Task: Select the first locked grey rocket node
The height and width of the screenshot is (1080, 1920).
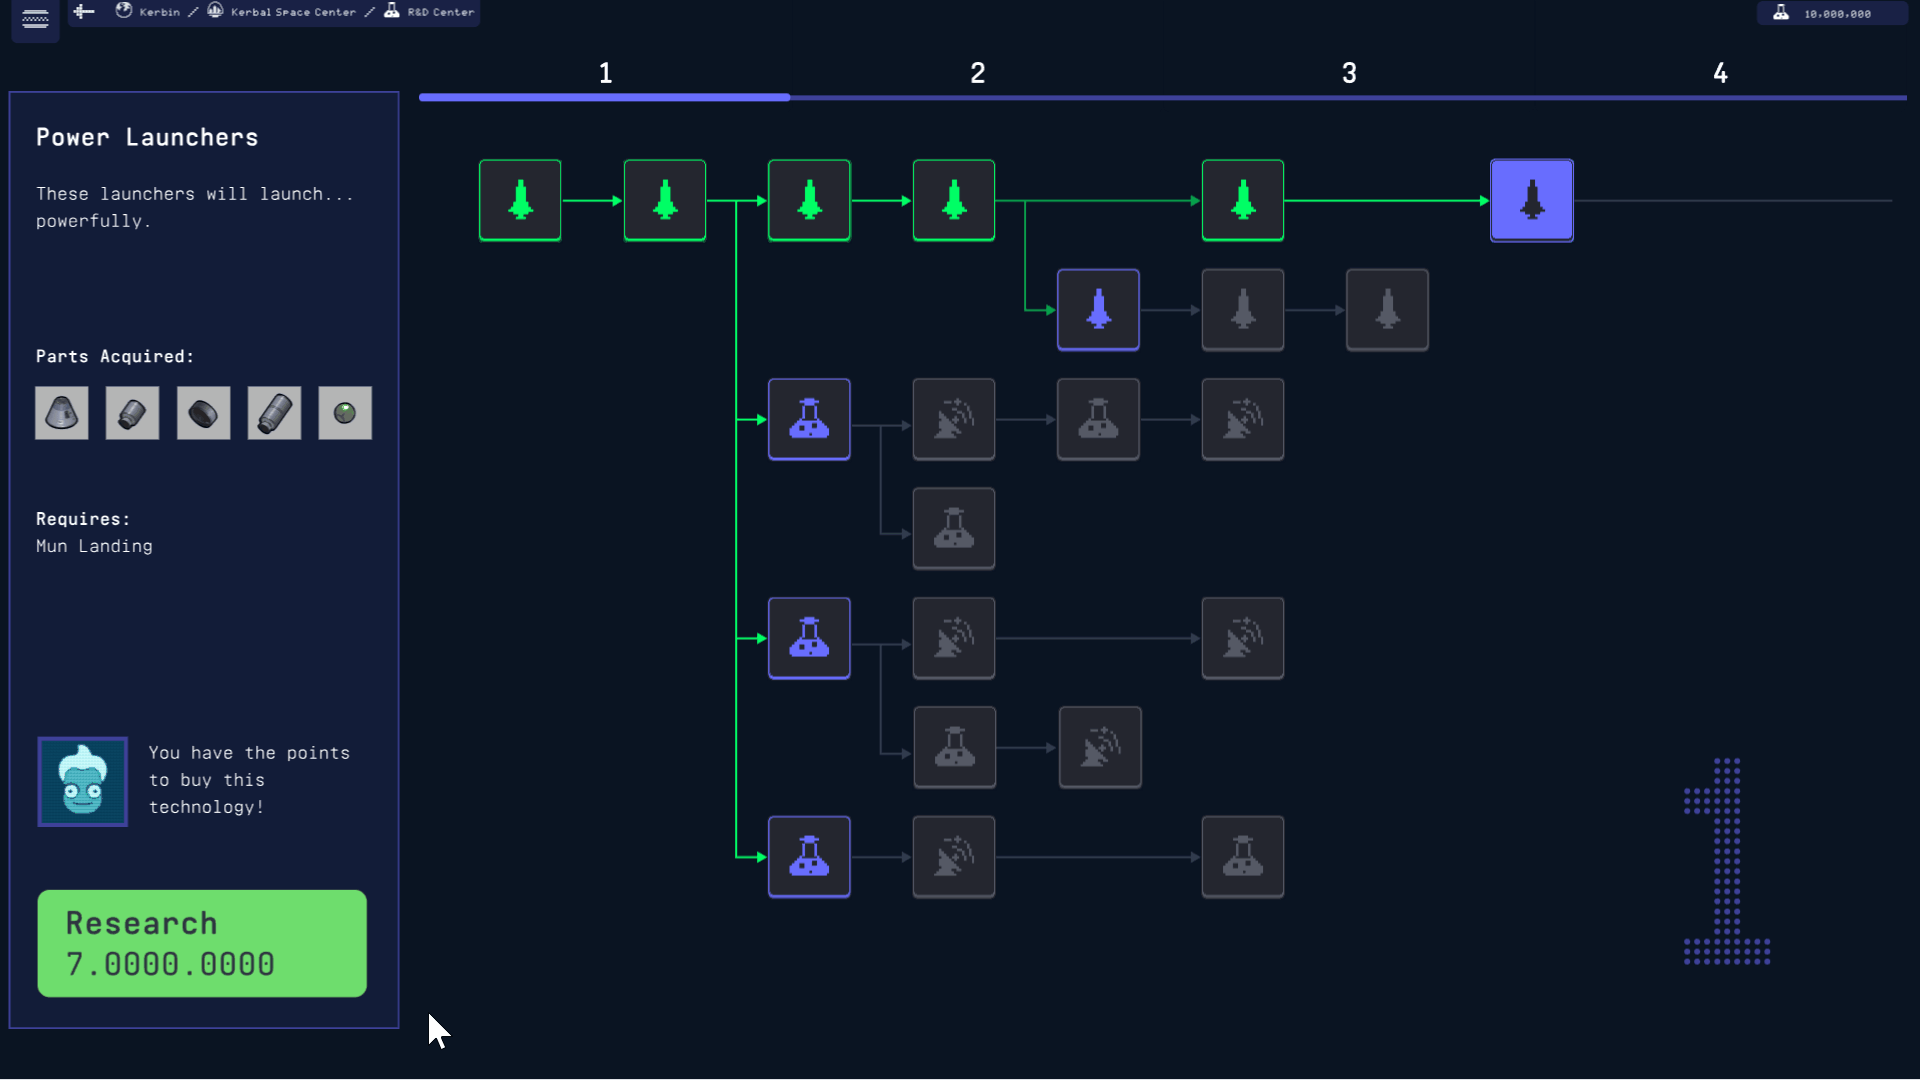Action: (x=1243, y=310)
